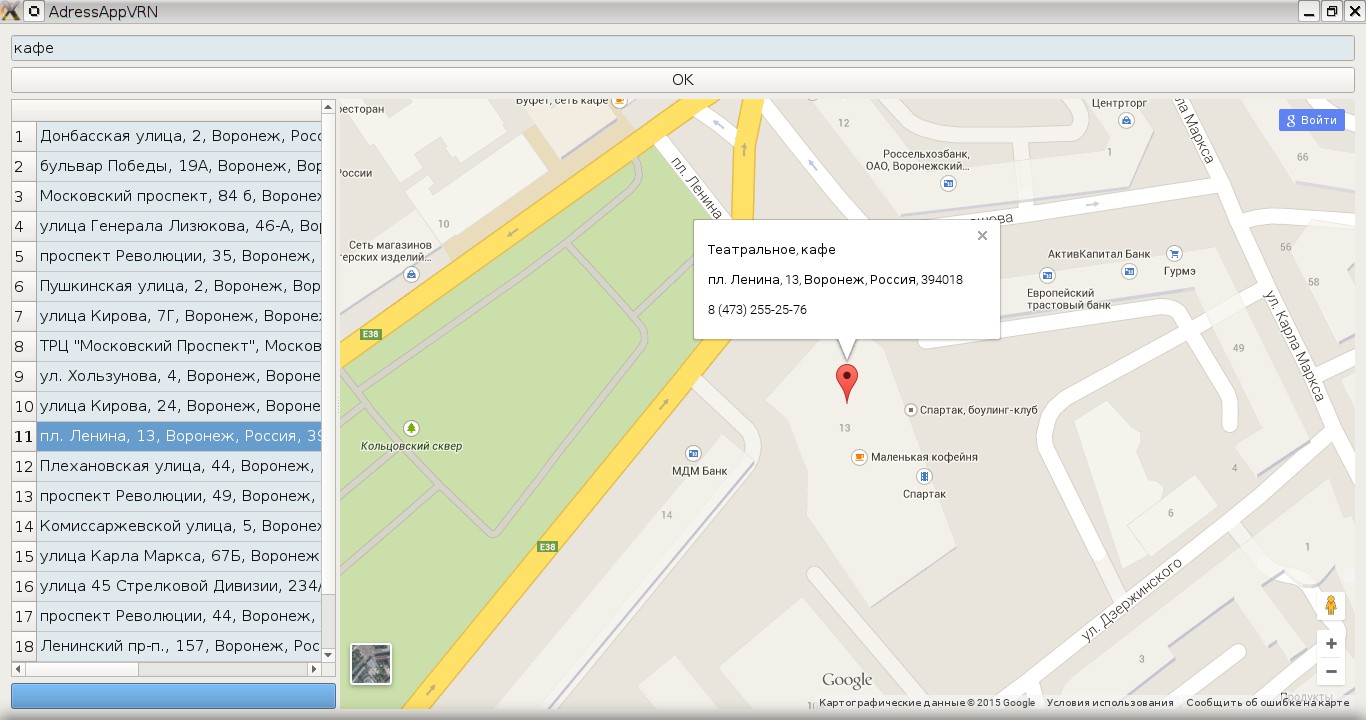Image resolution: width=1366 pixels, height=720 pixels.
Task: Click the Войти sign-in button
Action: (1311, 120)
